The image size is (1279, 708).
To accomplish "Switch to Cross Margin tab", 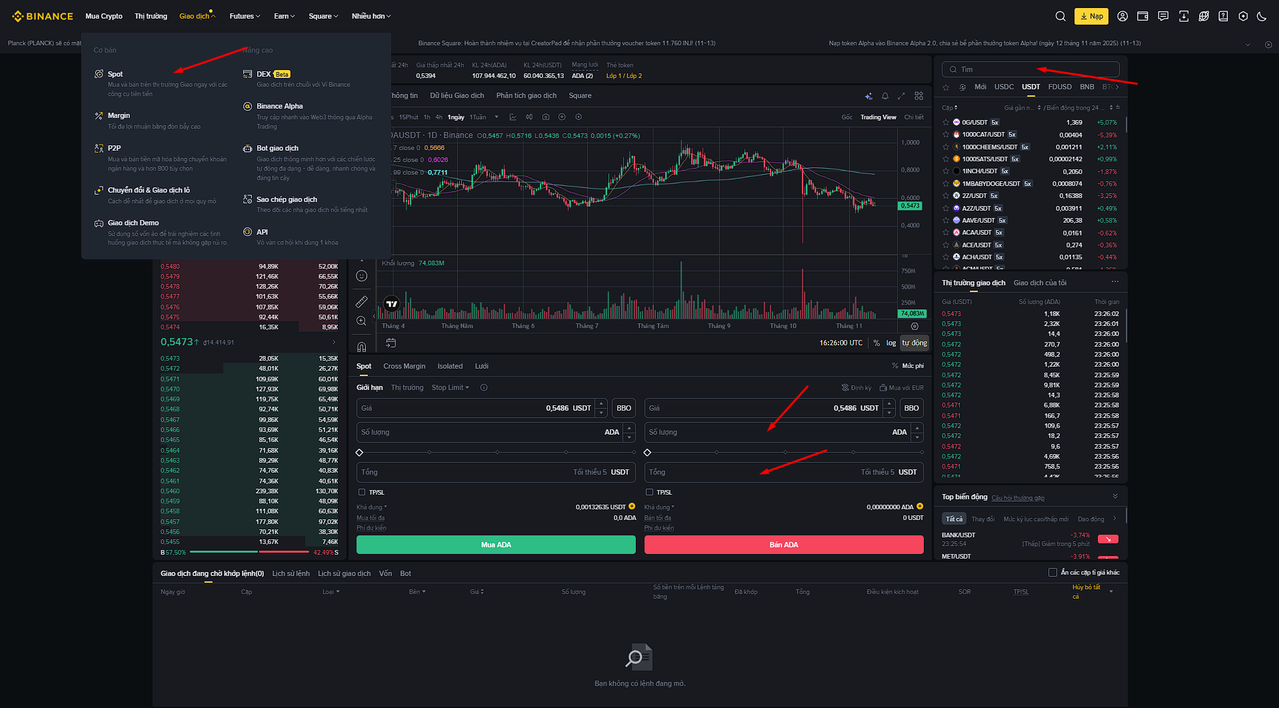I will click(404, 366).
